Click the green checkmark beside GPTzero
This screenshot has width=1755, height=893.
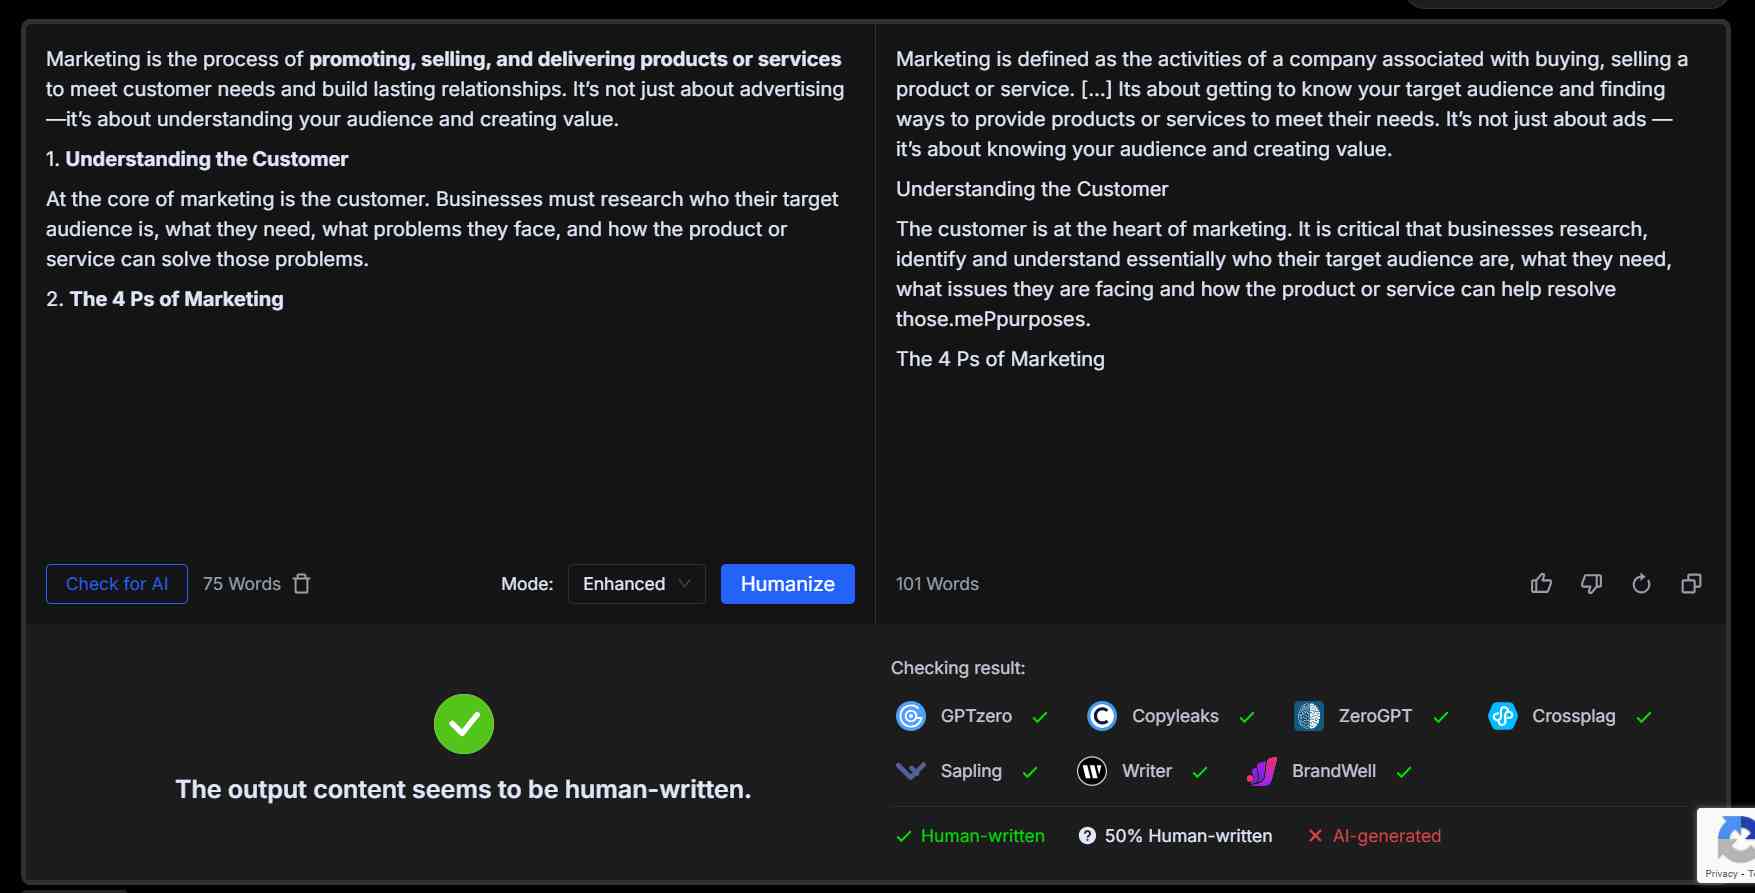coord(1040,717)
